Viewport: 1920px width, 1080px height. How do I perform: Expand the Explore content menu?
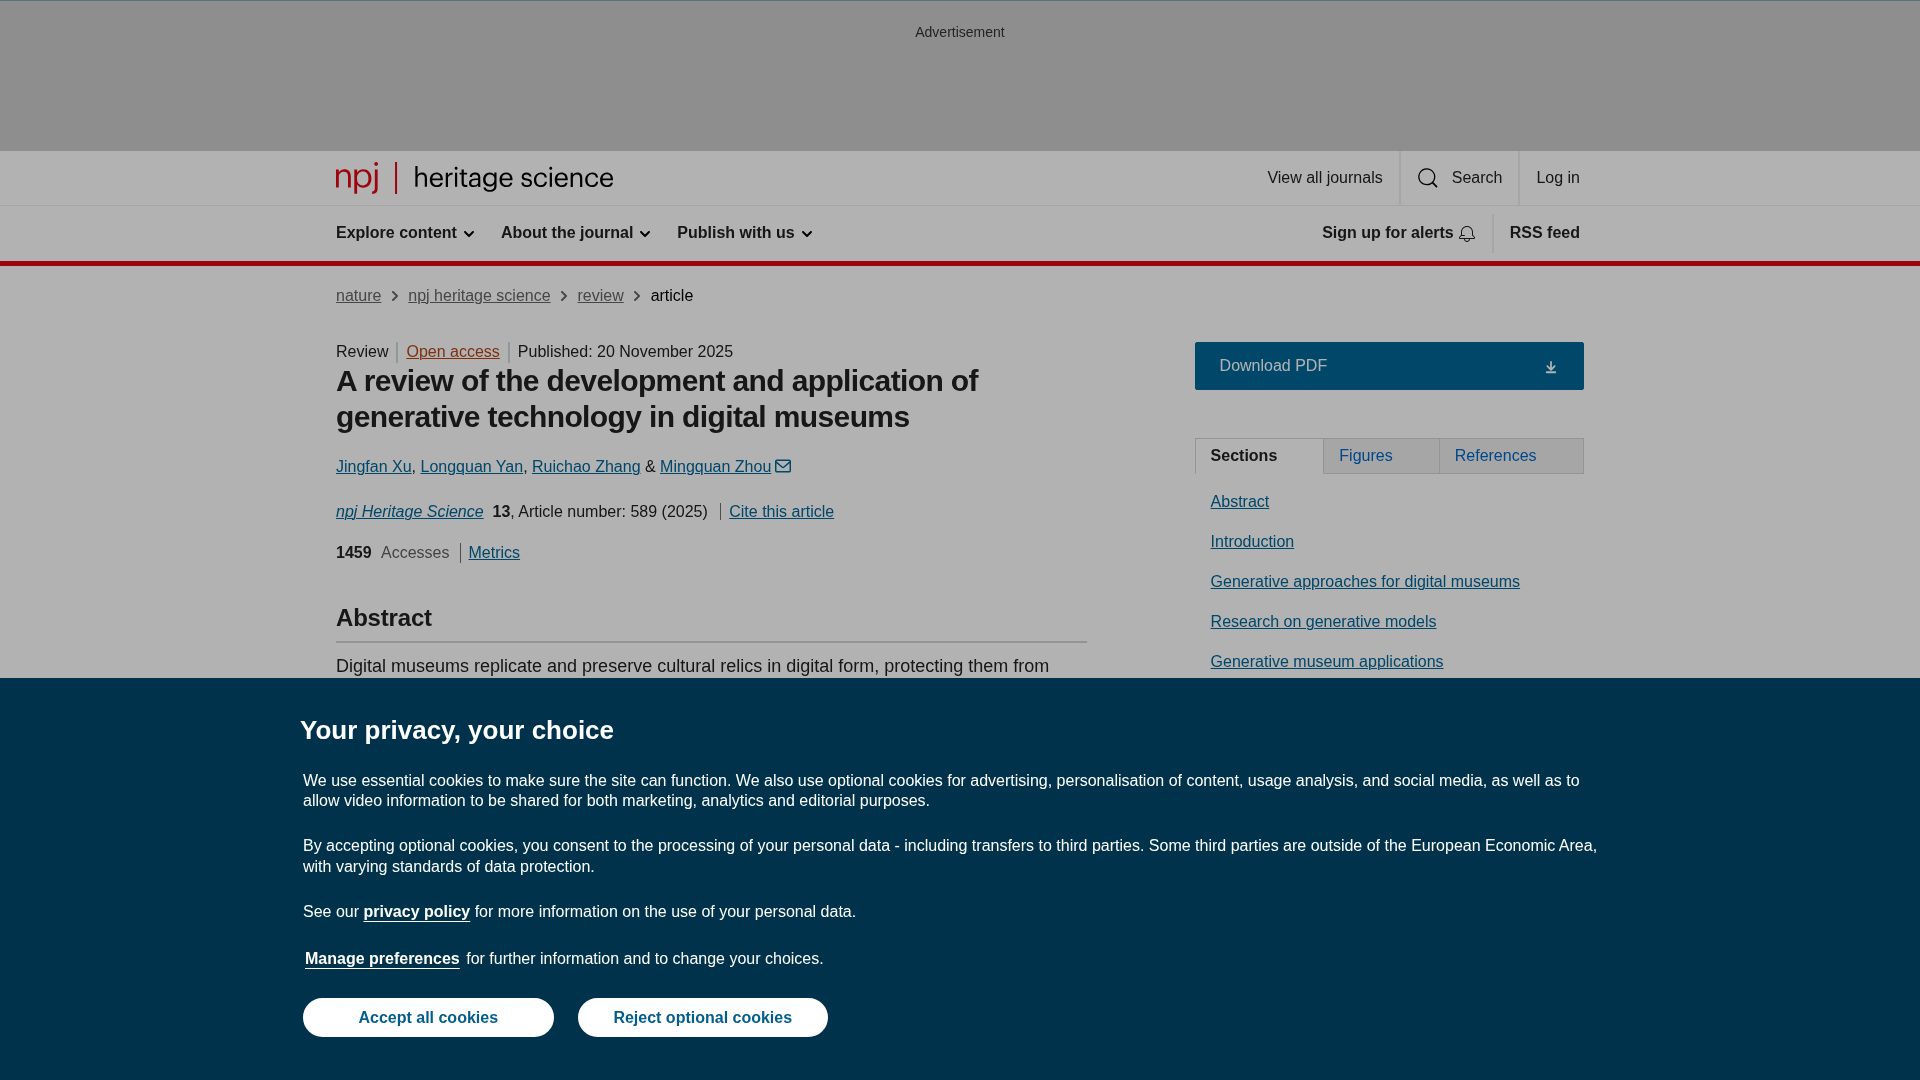click(x=405, y=233)
